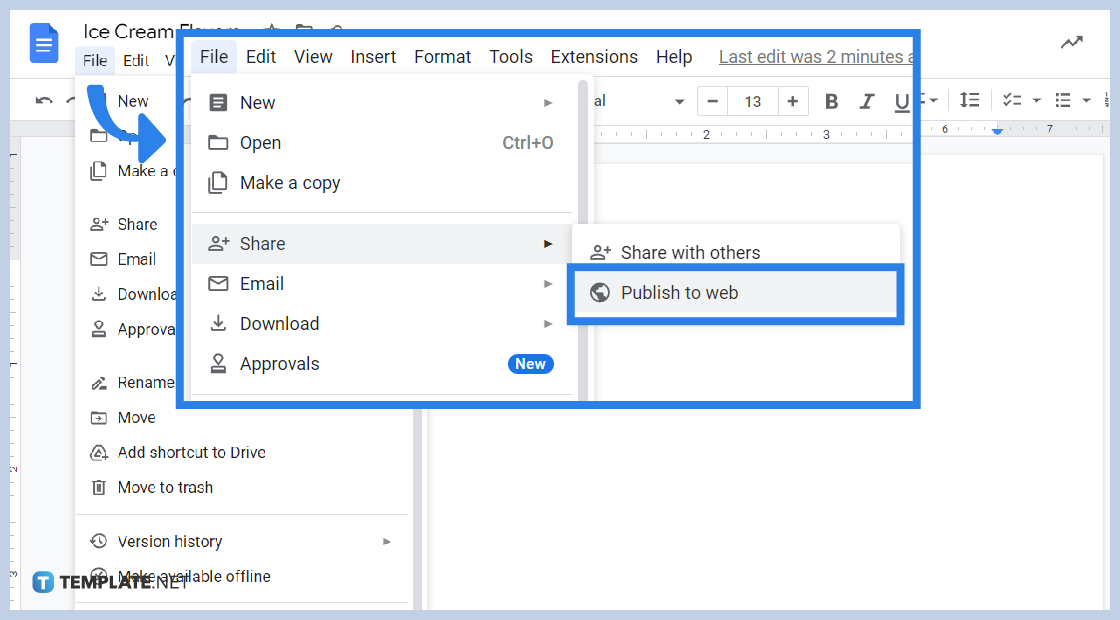Viewport: 1120px width, 620px height.
Task: Click the Email icon in the File menu
Action: point(218,283)
